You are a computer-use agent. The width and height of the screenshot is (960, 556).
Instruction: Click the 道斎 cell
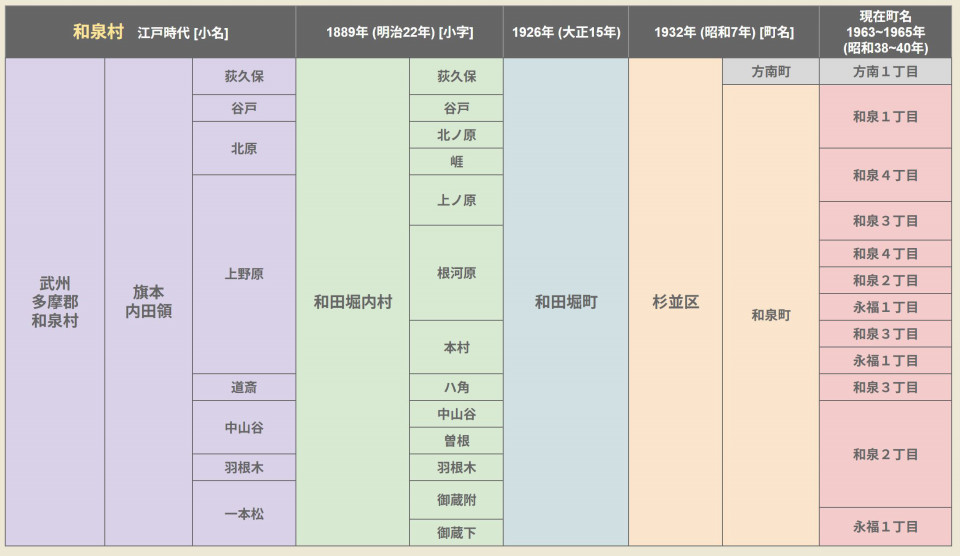pyautogui.click(x=244, y=387)
